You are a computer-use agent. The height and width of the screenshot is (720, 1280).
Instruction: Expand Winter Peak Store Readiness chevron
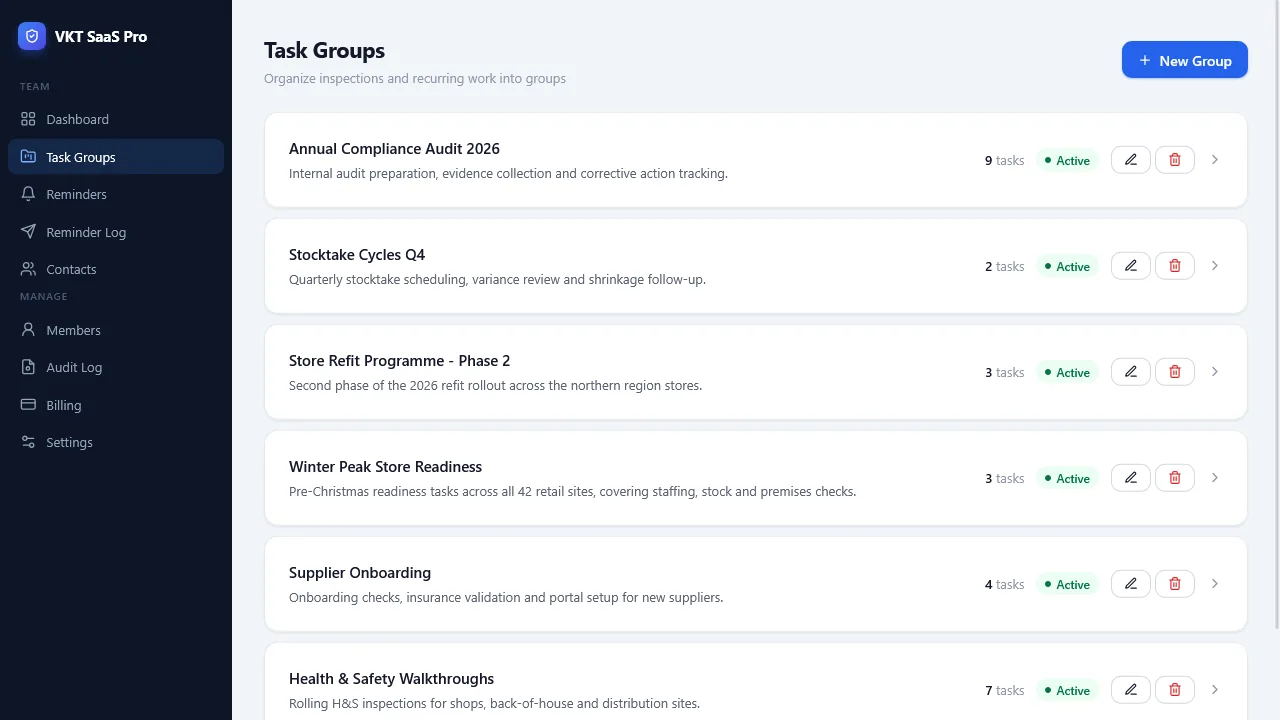click(1215, 478)
